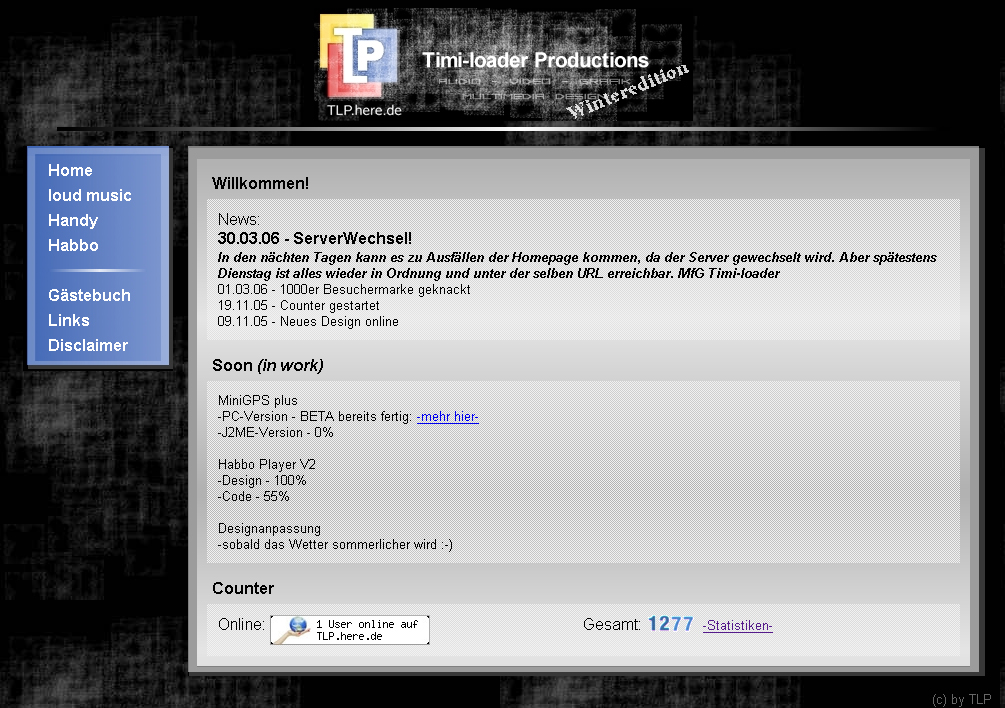
Task: Click the 'Soon (in work)' heading
Action: click(x=268, y=365)
